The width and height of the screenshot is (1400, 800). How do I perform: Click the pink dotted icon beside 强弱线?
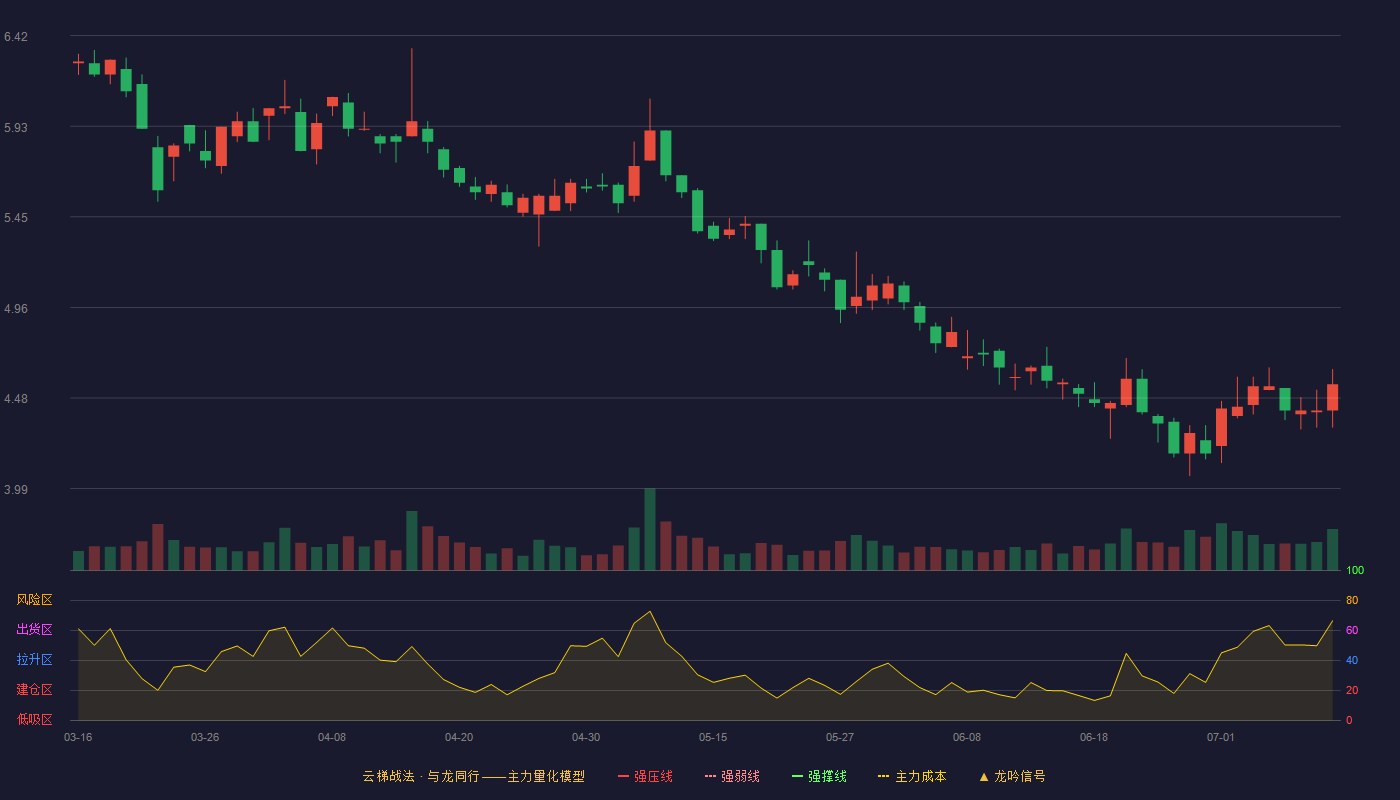tap(710, 776)
